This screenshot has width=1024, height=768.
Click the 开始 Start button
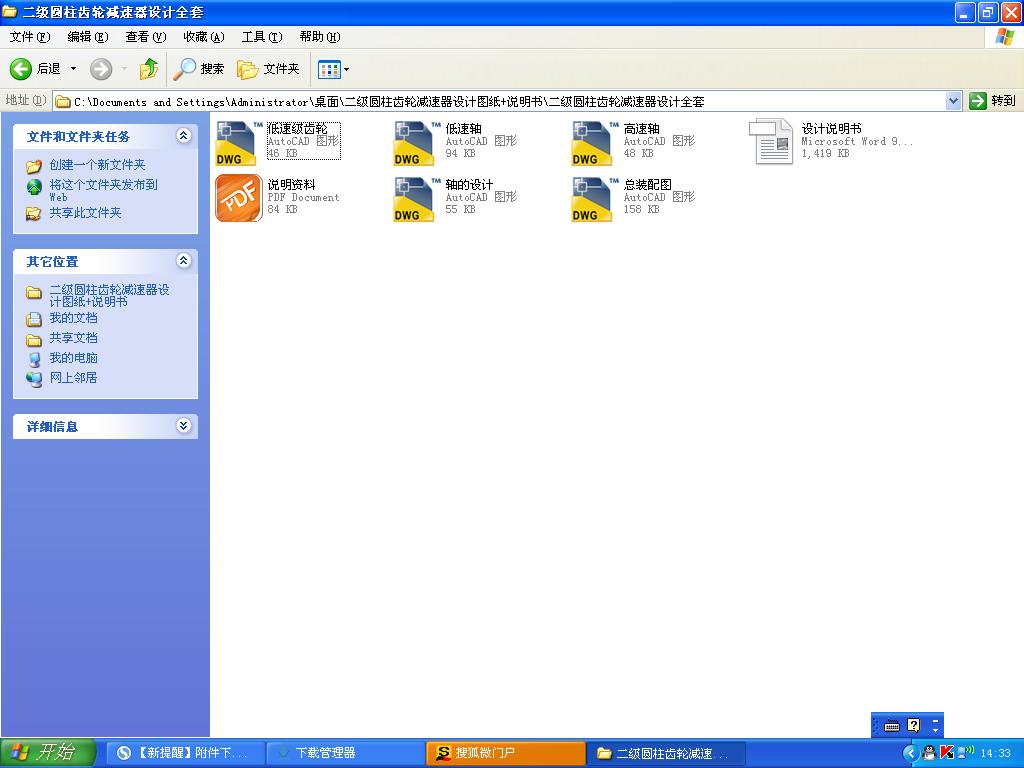pos(48,753)
